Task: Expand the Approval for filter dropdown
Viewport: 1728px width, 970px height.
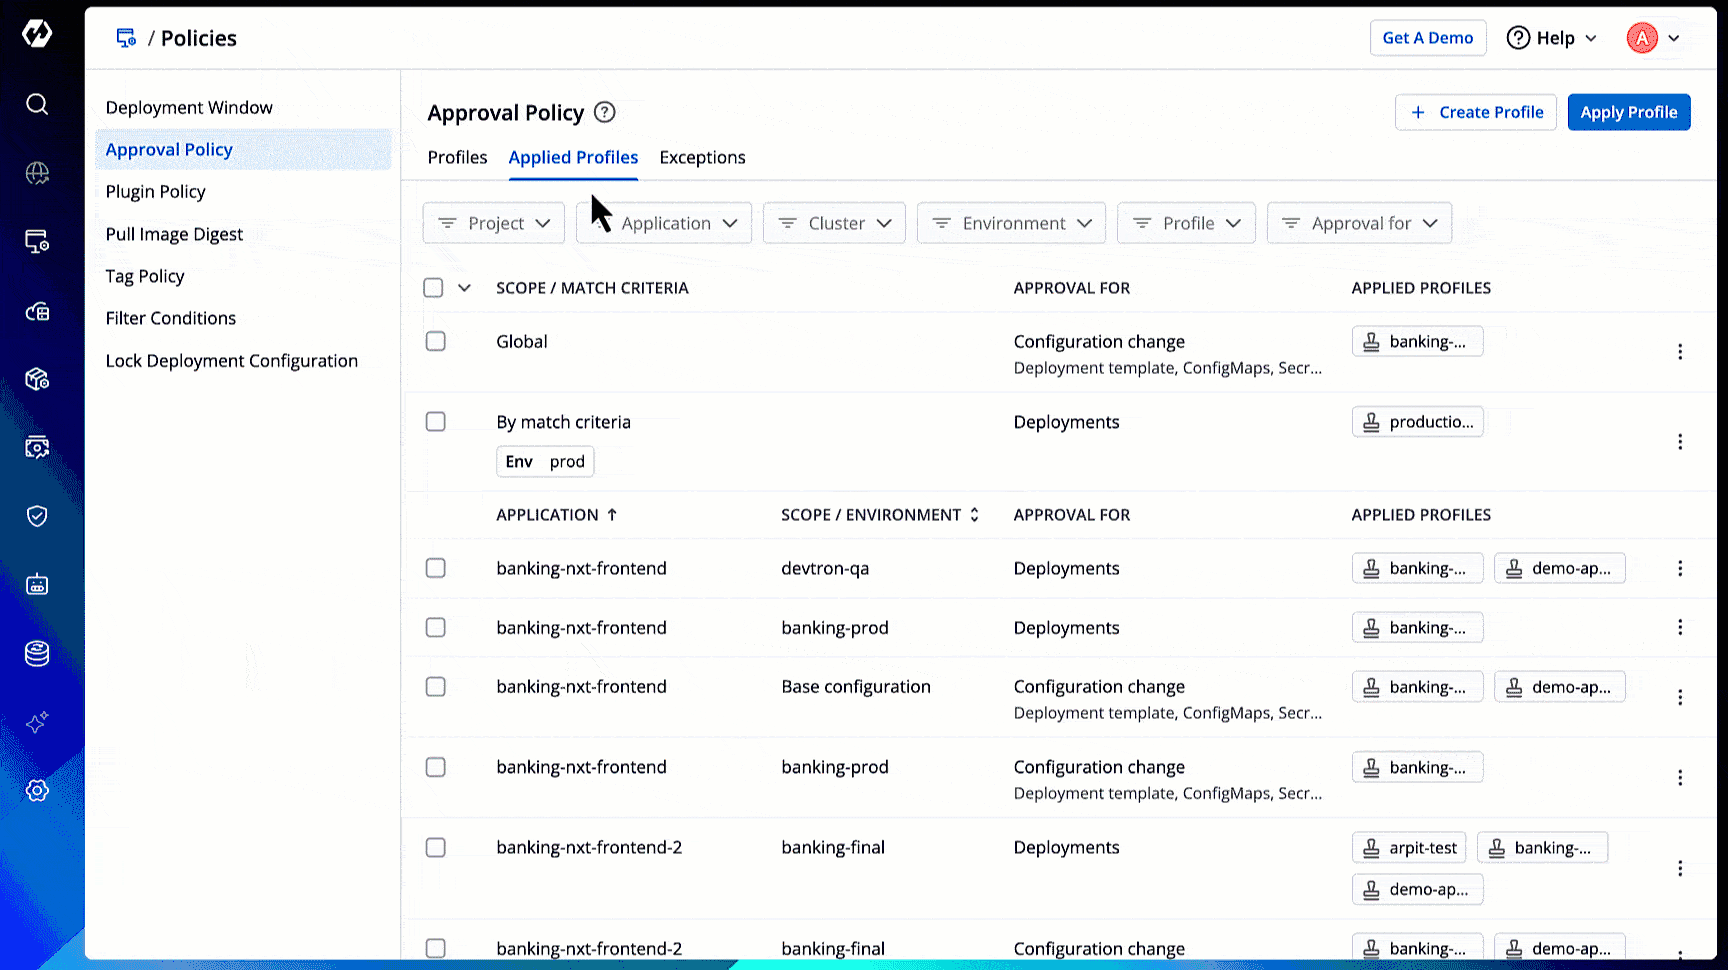Action: 1359,223
